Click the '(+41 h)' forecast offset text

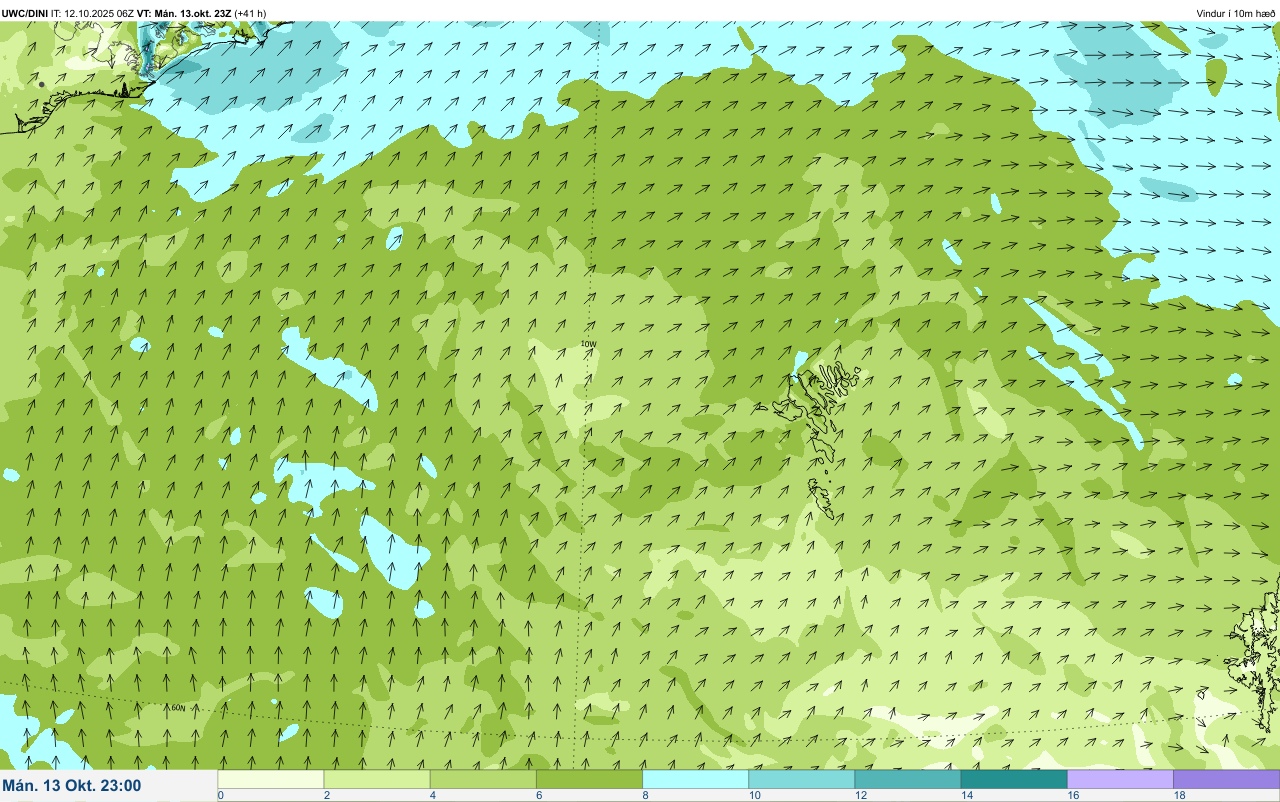pos(250,13)
